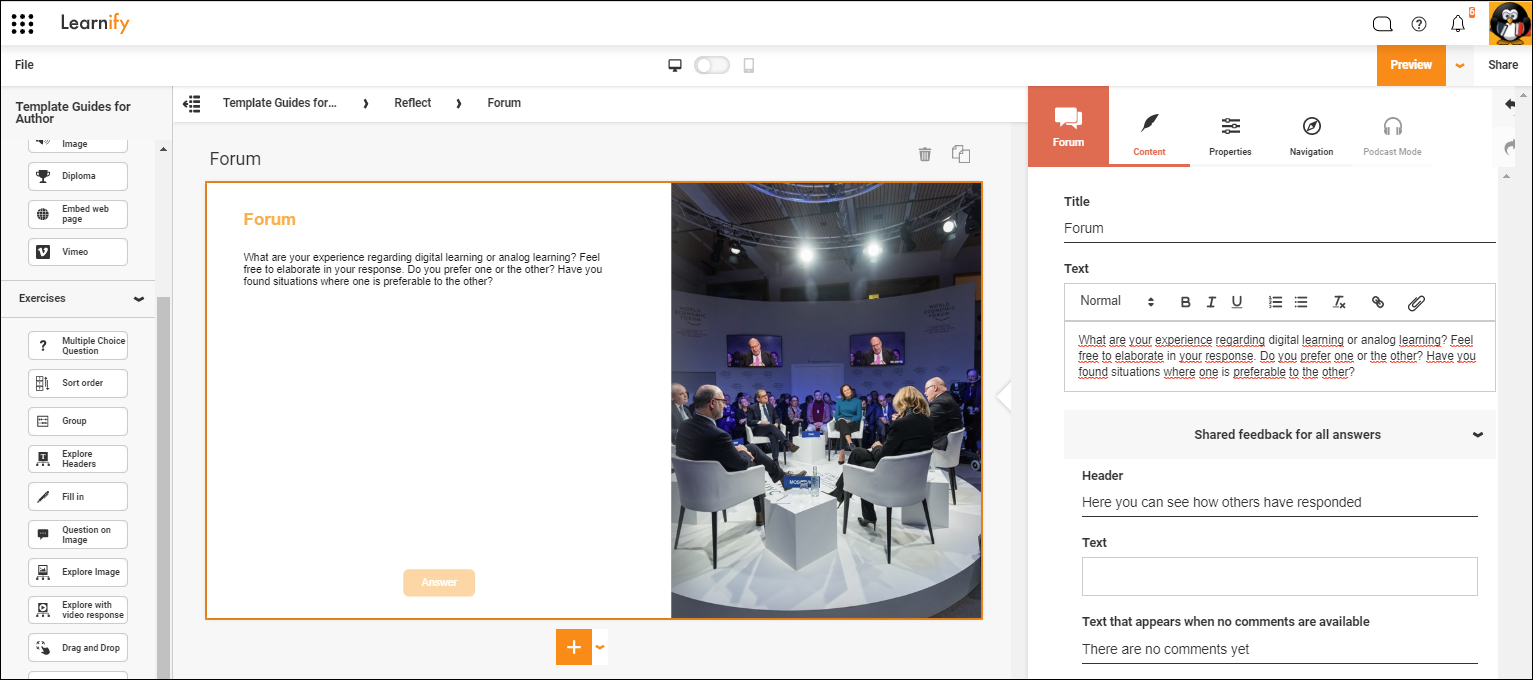Screen dimensions: 1533x680
Task: Click the forum panel discussion image
Action: [x=826, y=400]
